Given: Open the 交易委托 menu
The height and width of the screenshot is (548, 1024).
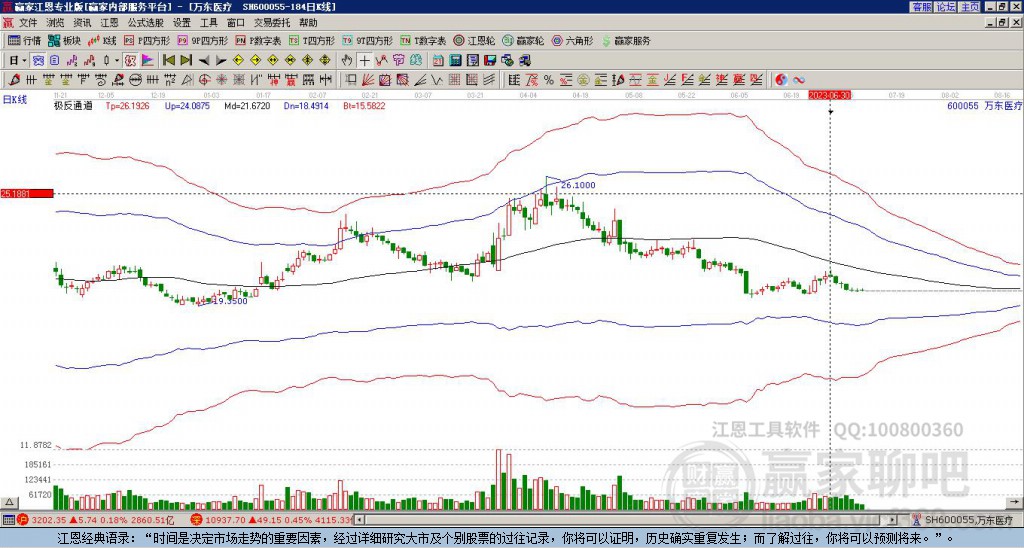Looking at the screenshot, I should click(x=272, y=23).
